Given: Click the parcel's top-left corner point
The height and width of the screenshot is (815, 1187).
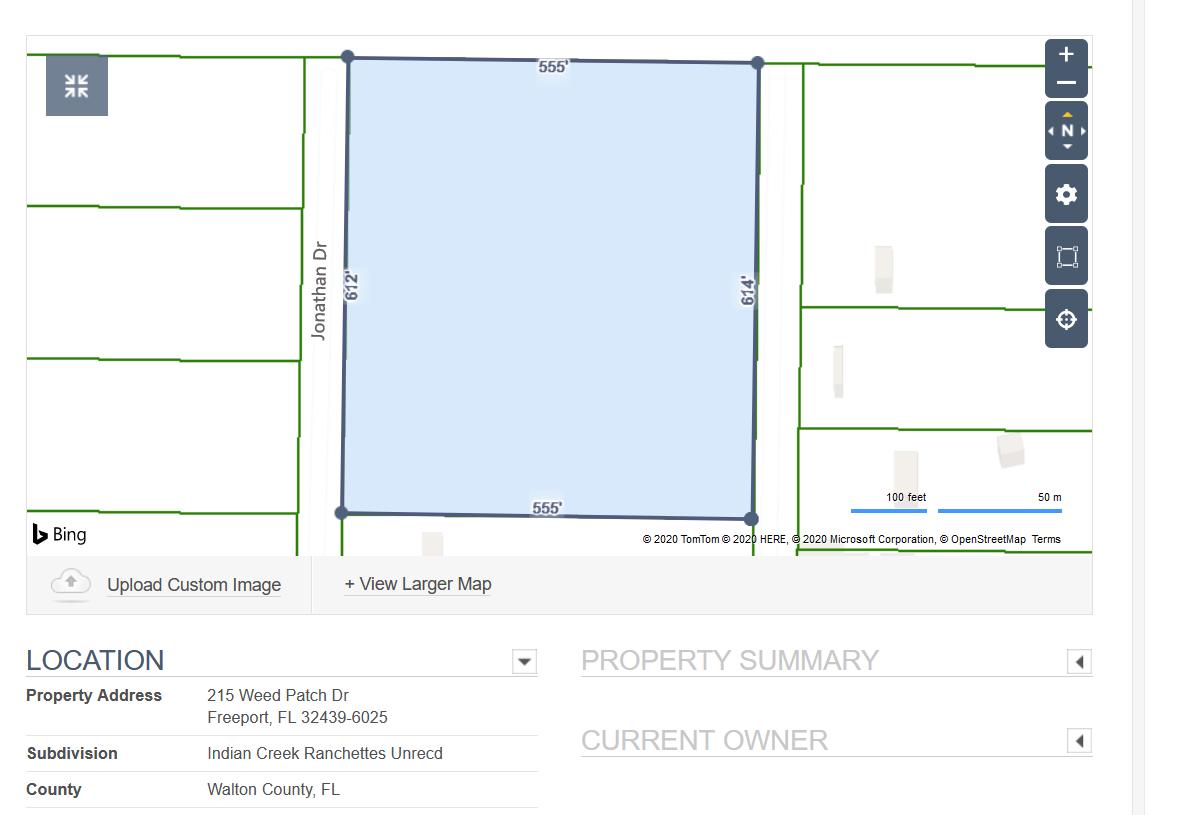Looking at the screenshot, I should (x=348, y=57).
